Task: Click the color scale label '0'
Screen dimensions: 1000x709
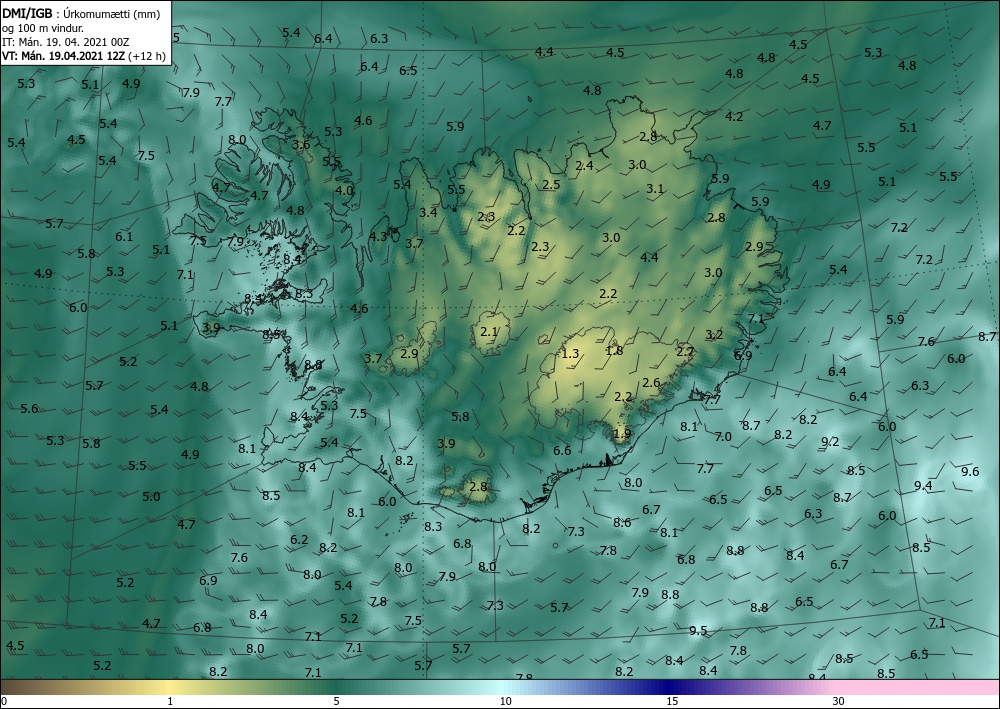Action: (4, 702)
